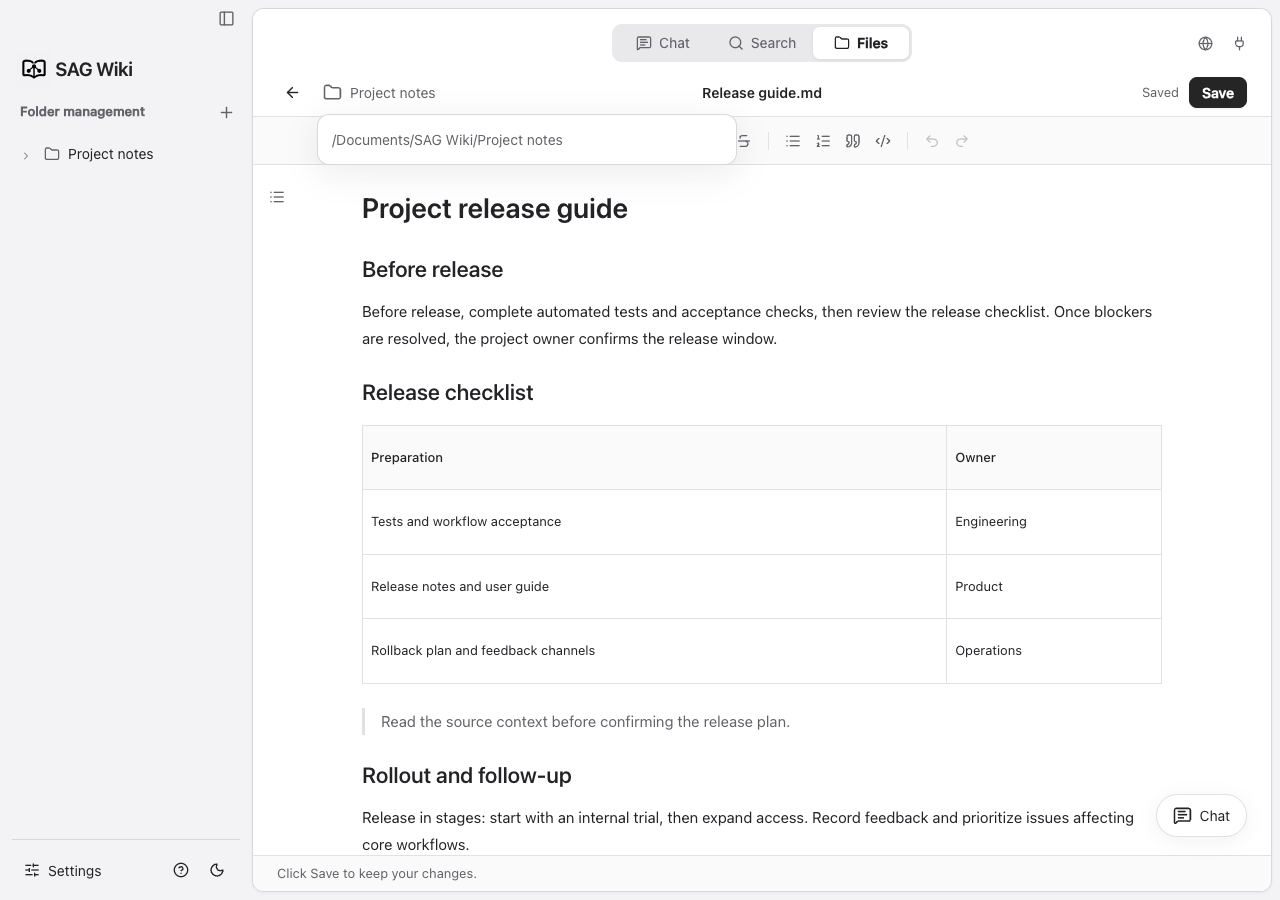Click the Preparation column header
Screen dimensions: 1280x900
pyautogui.click(x=654, y=458)
